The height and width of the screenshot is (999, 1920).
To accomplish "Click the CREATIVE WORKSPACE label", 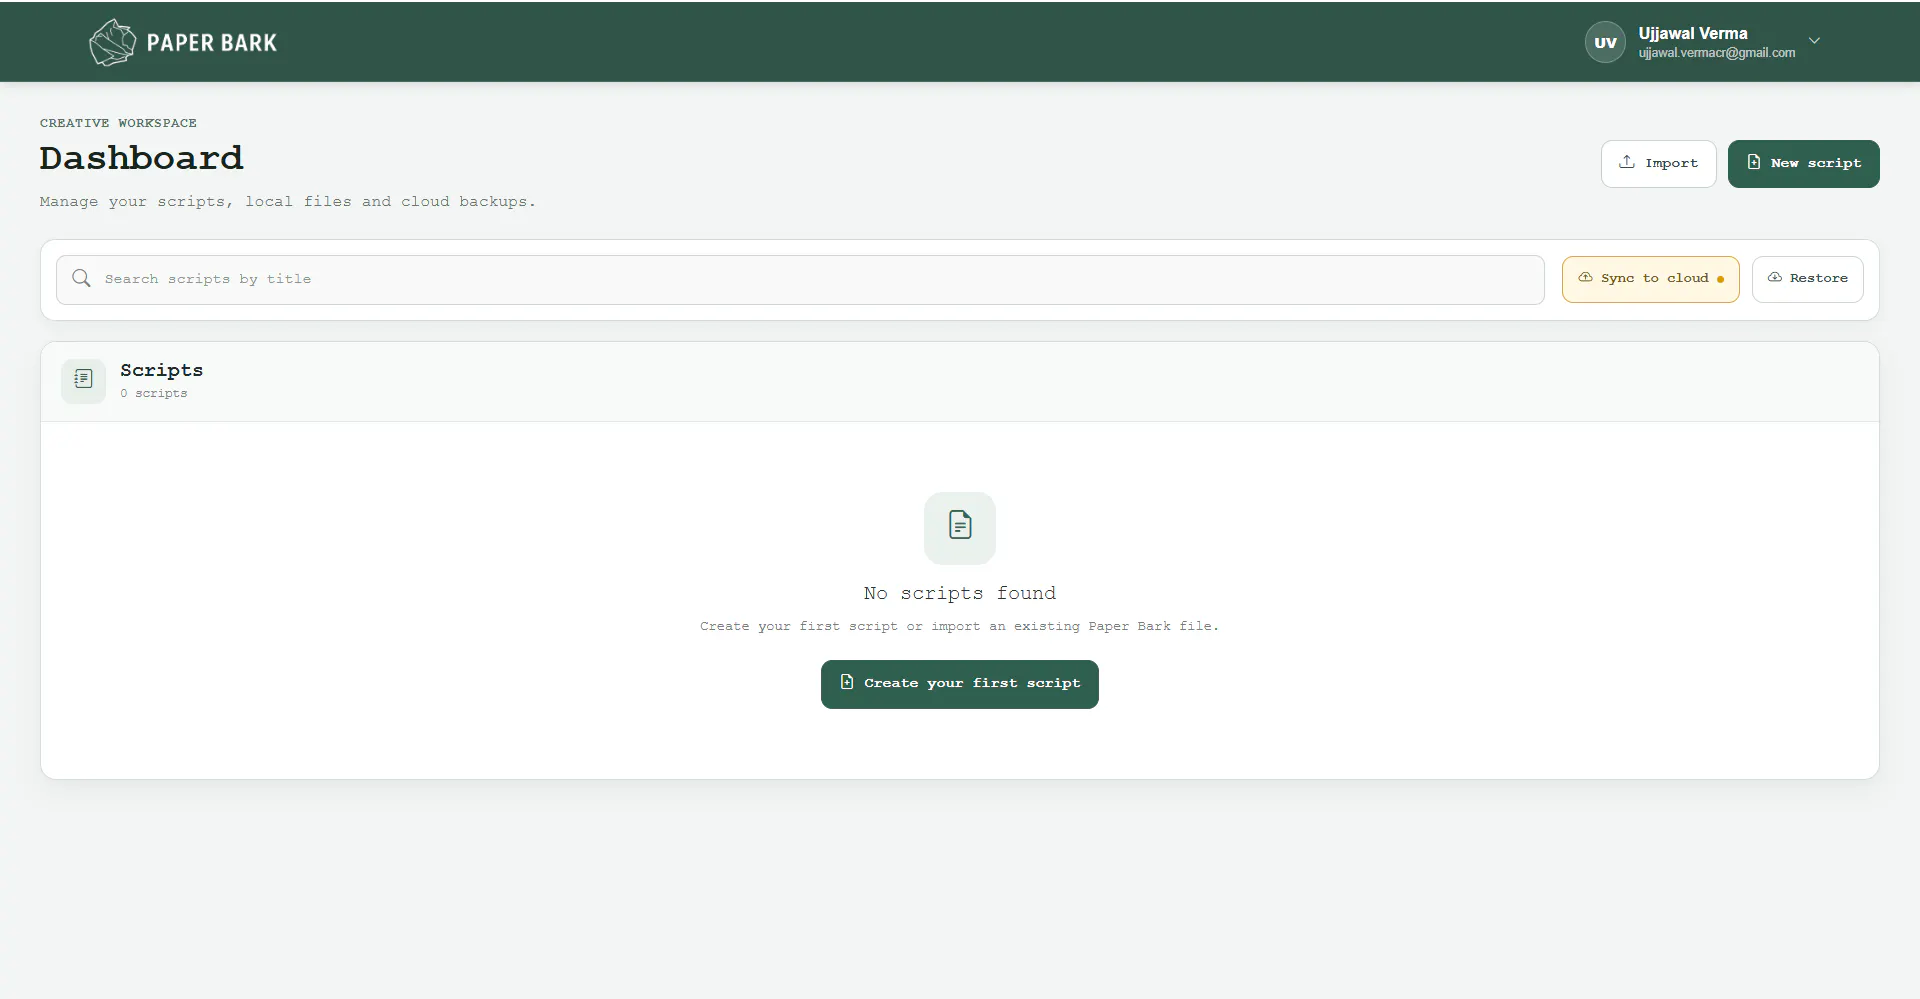I will (x=118, y=123).
